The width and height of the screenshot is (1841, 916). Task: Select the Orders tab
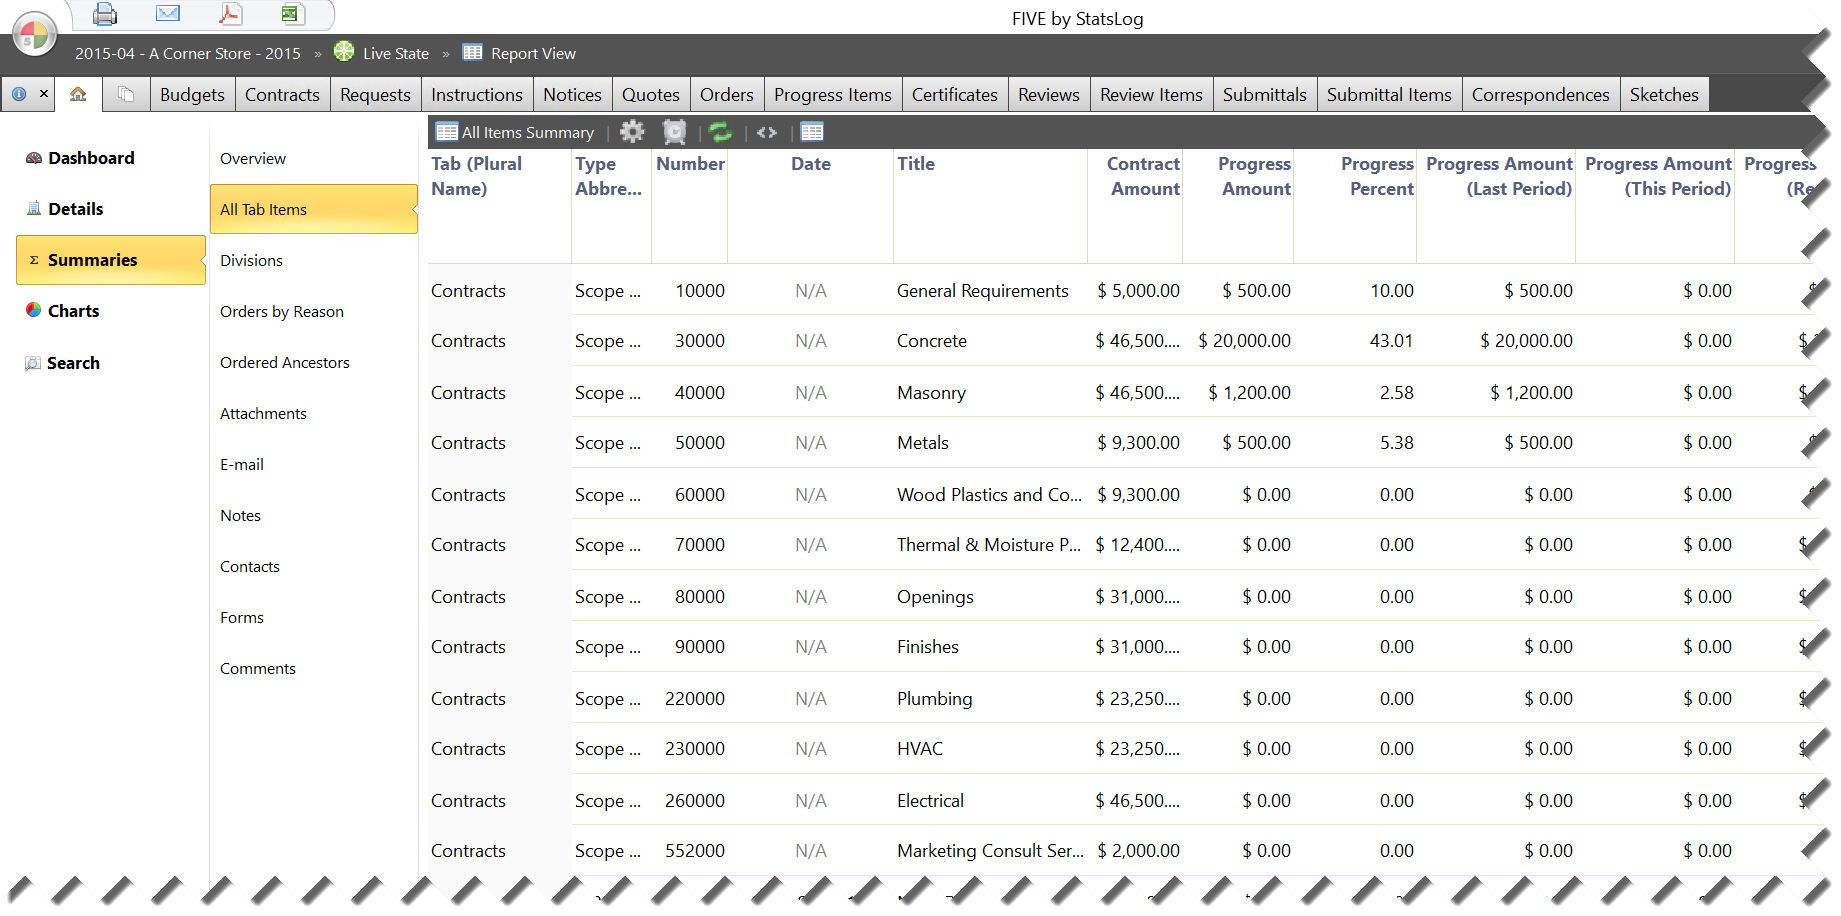[727, 95]
